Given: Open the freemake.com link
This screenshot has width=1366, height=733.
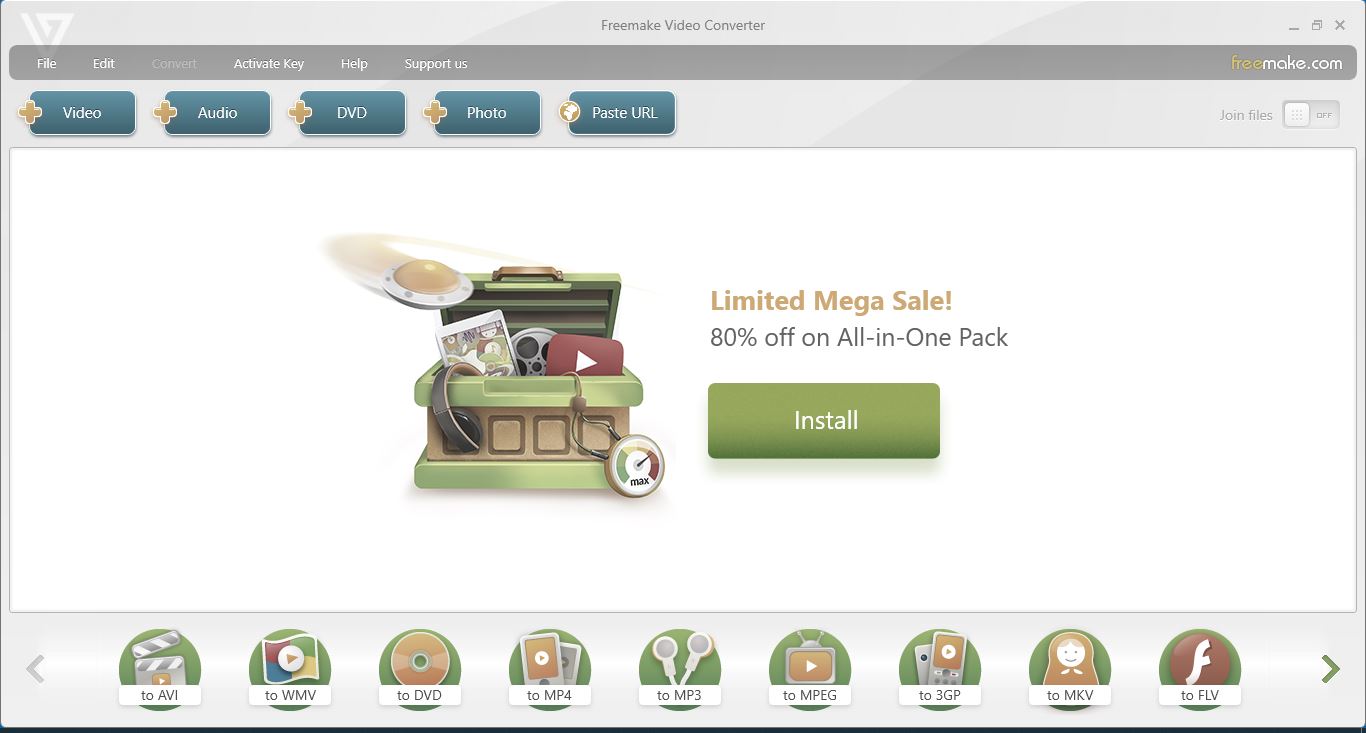Looking at the screenshot, I should coord(1286,63).
